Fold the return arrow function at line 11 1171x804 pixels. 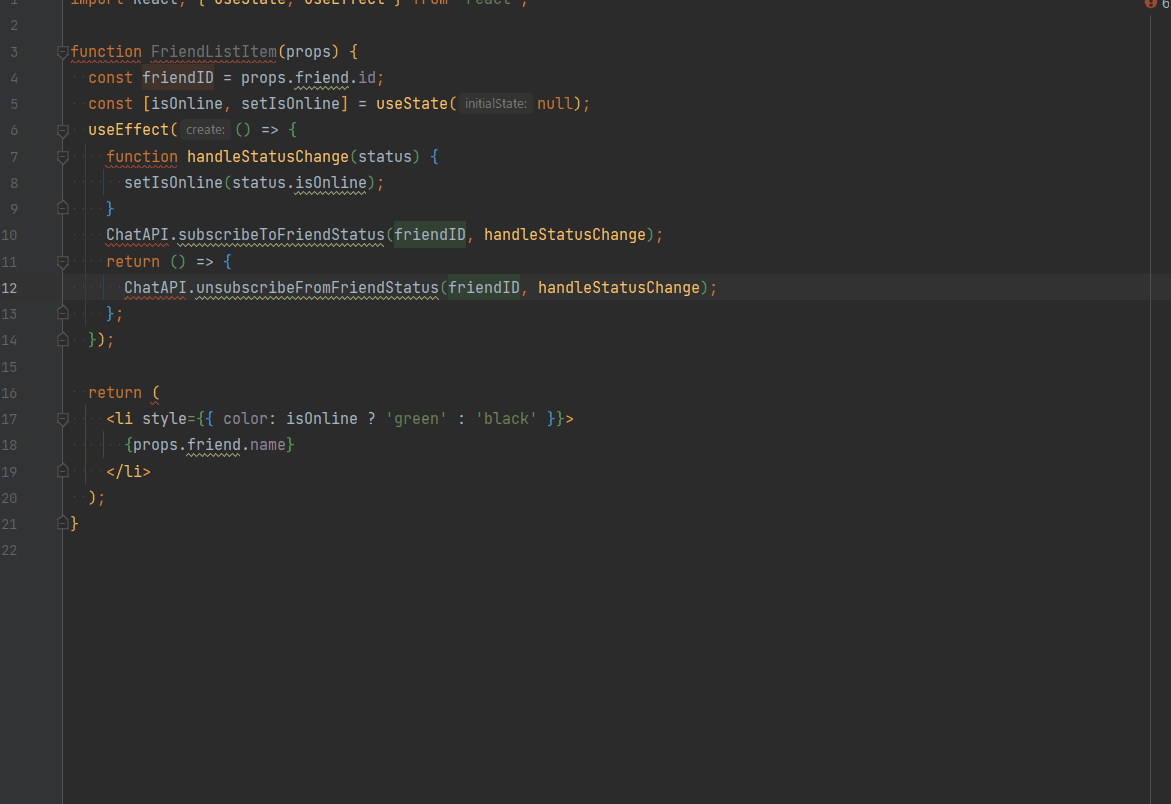pos(63,262)
